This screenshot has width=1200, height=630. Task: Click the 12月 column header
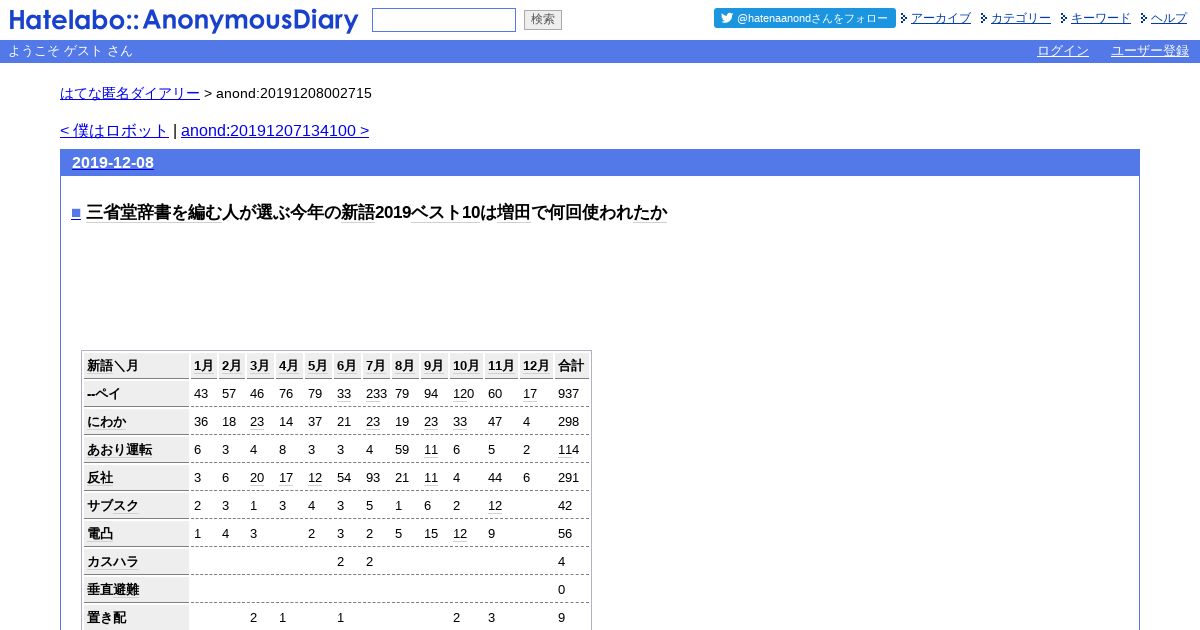click(536, 366)
